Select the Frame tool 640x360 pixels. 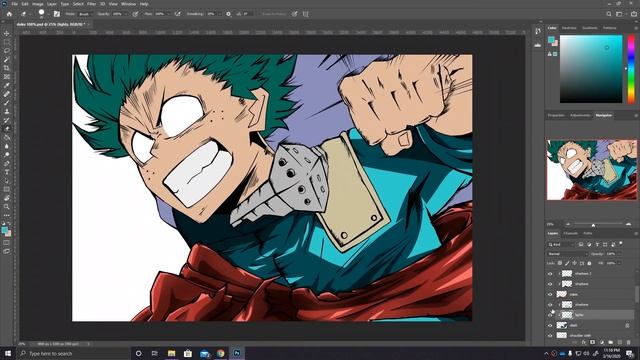pos(7,77)
